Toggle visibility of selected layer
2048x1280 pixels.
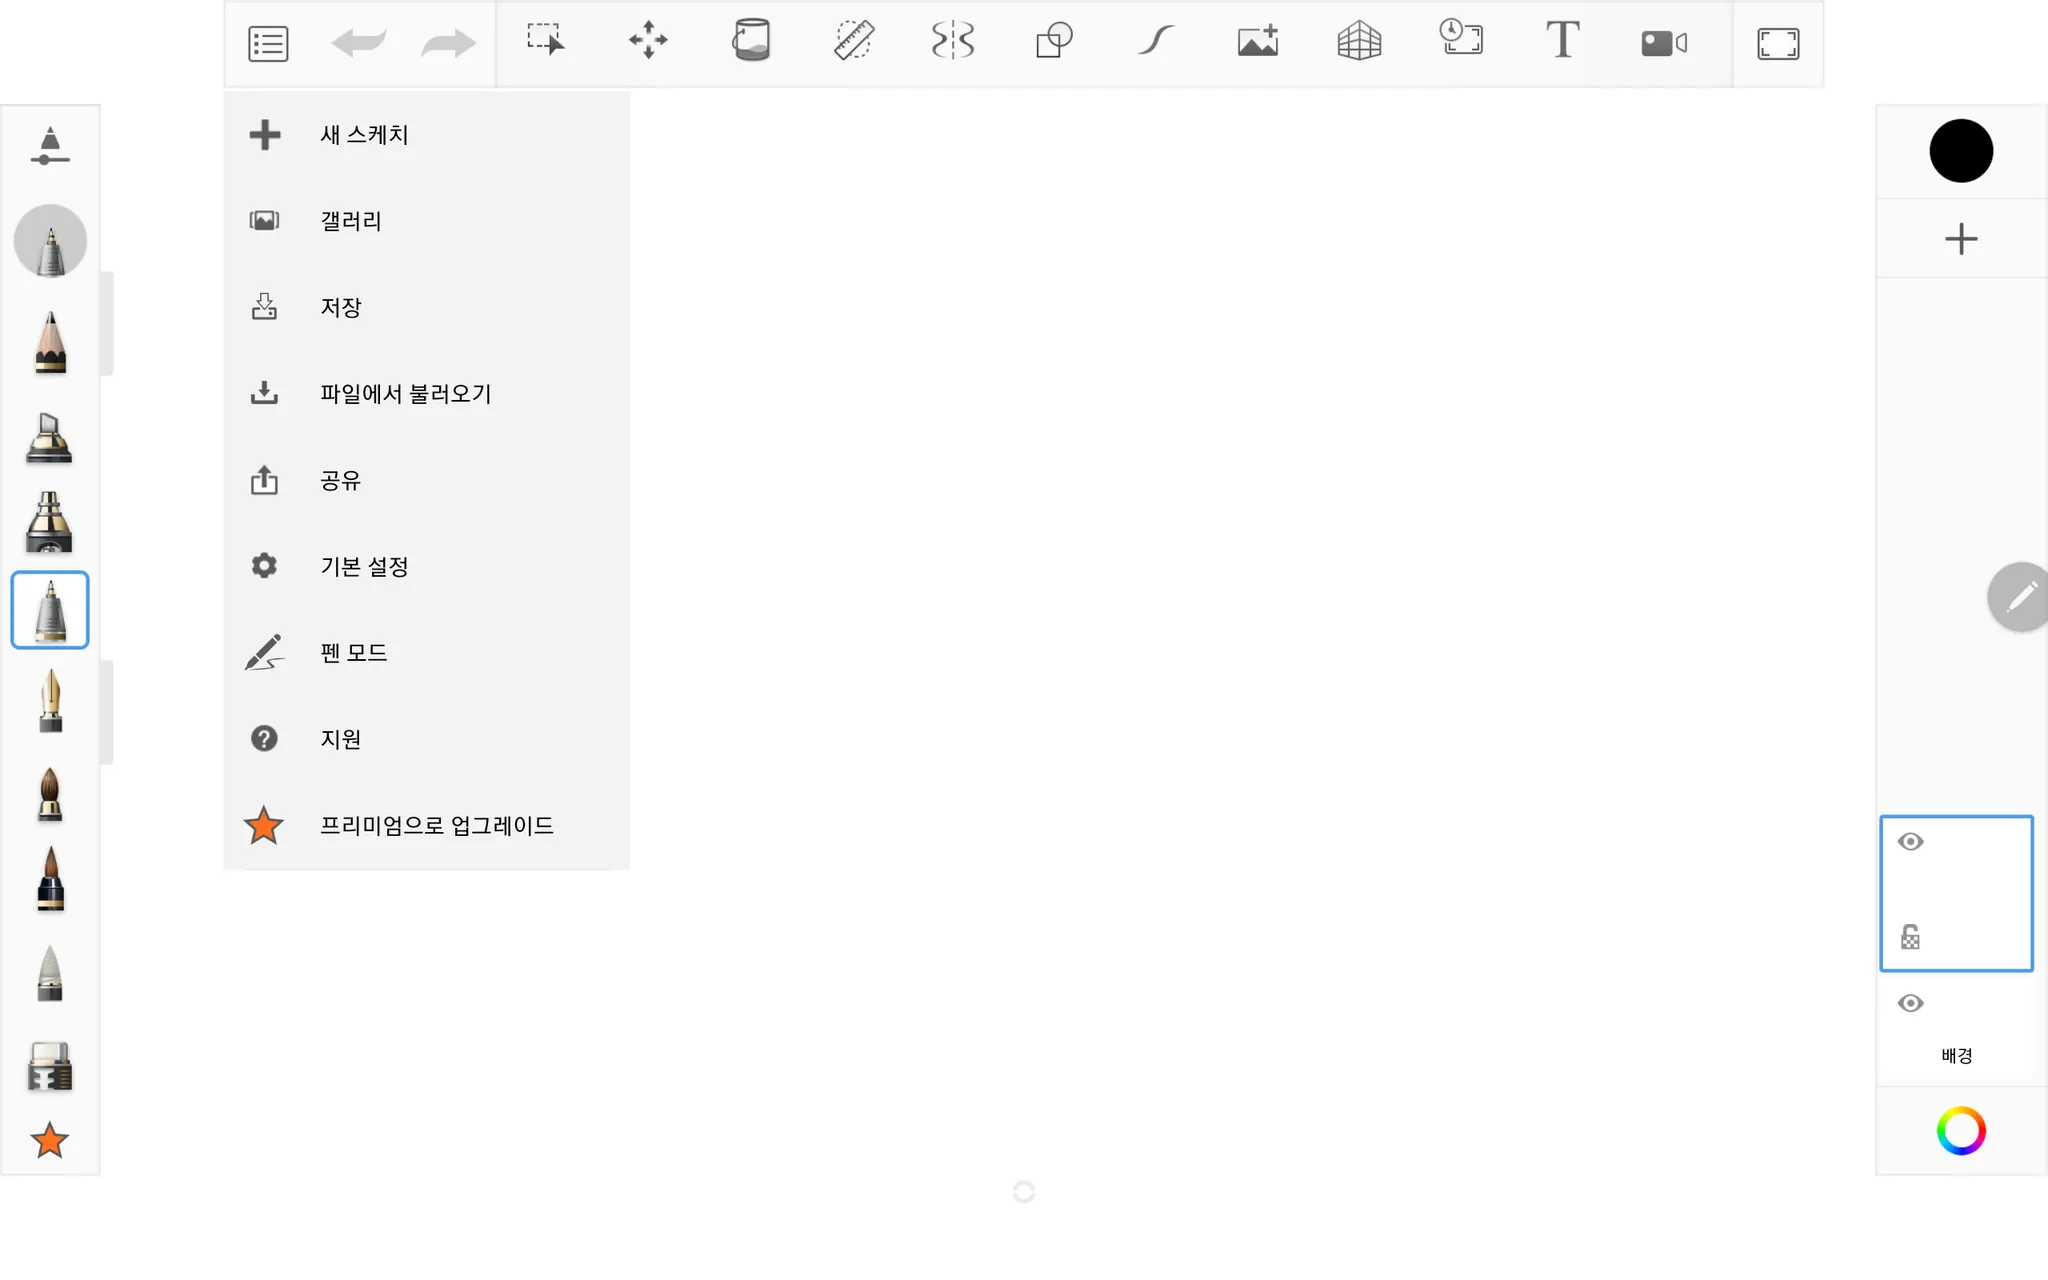(x=1910, y=842)
